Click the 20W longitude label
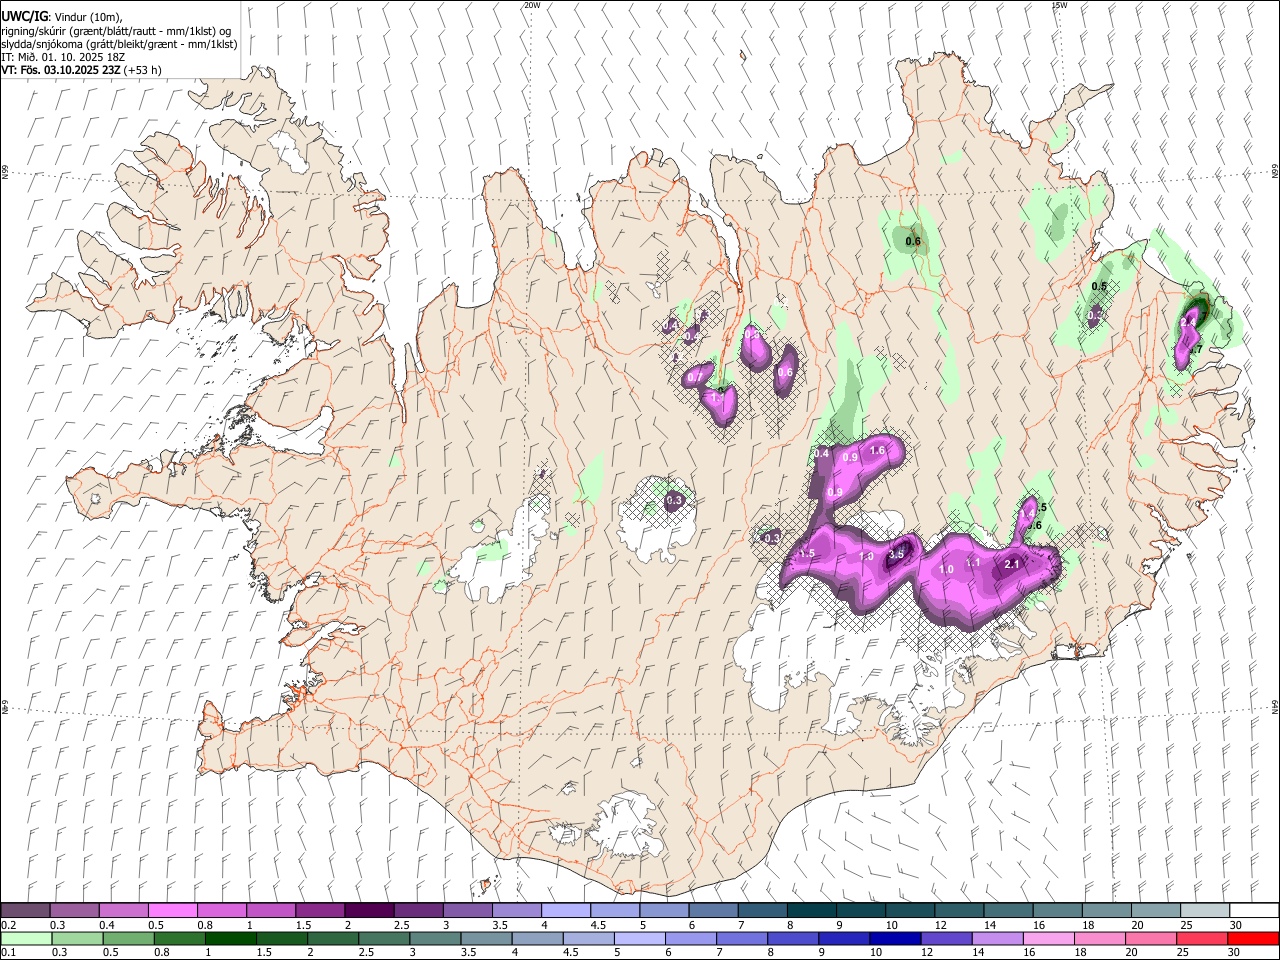1280x960 pixels. coord(532,5)
